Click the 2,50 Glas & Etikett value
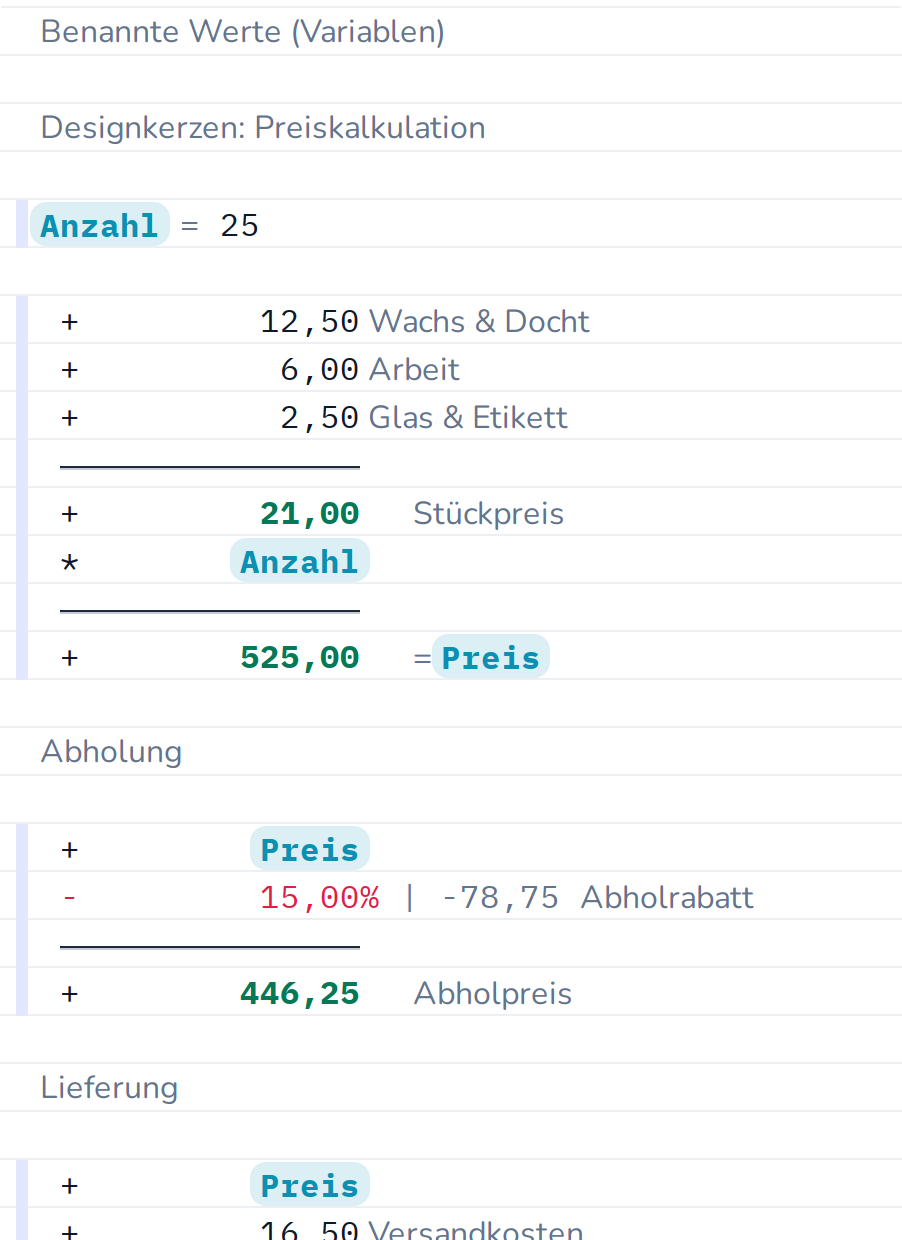This screenshot has width=902, height=1240. click(x=319, y=417)
